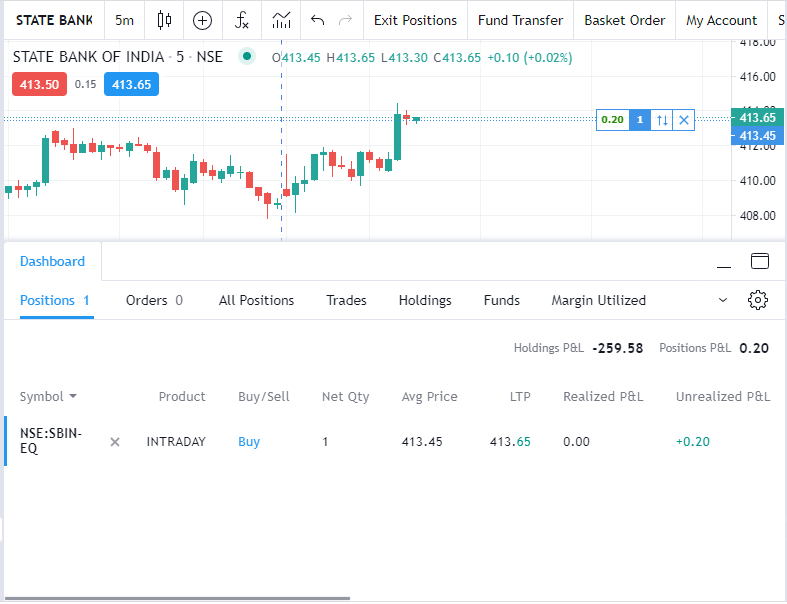The height and width of the screenshot is (604, 787).
Task: Click the Exit Positions toolbar button
Action: (x=415, y=20)
